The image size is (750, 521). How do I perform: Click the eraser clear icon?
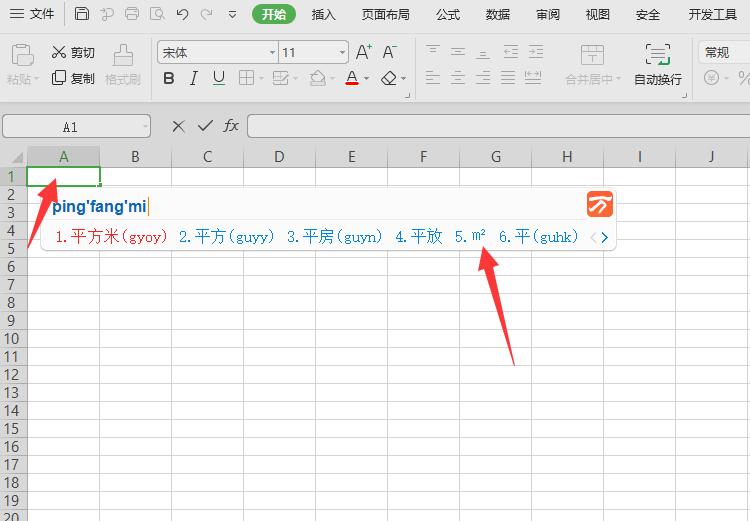(389, 78)
